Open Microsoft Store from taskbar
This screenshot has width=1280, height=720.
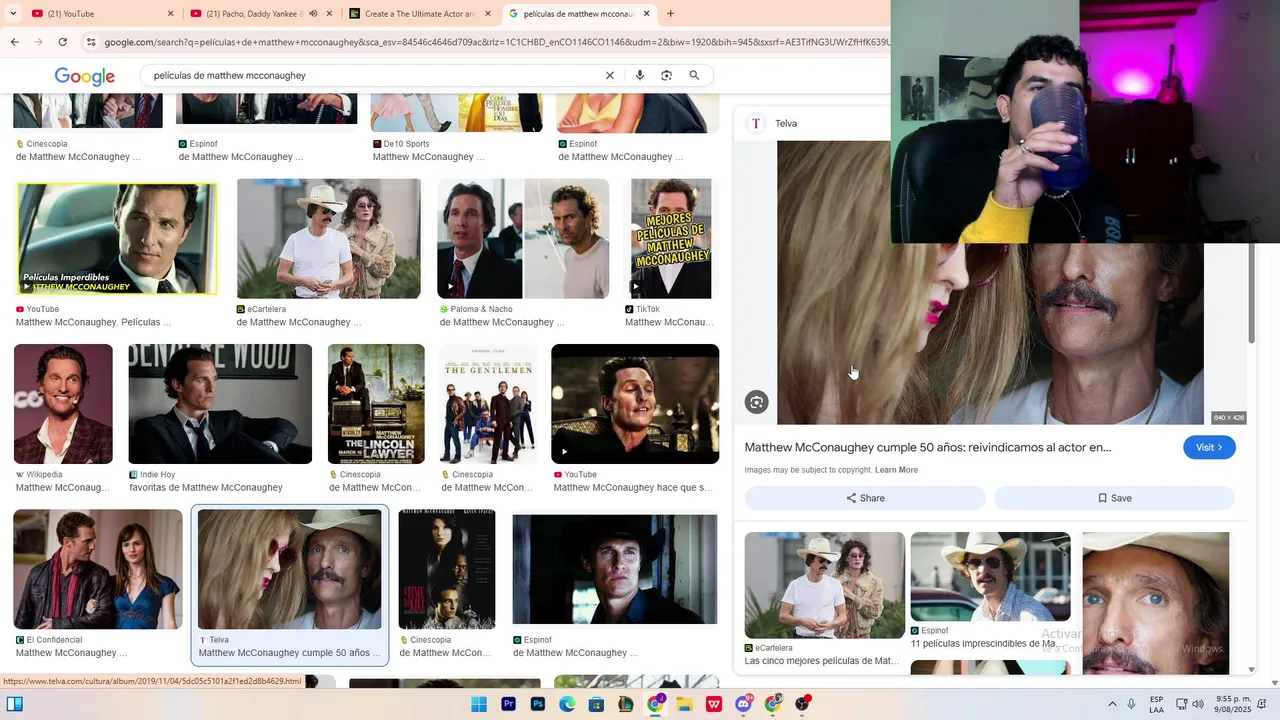coord(597,704)
